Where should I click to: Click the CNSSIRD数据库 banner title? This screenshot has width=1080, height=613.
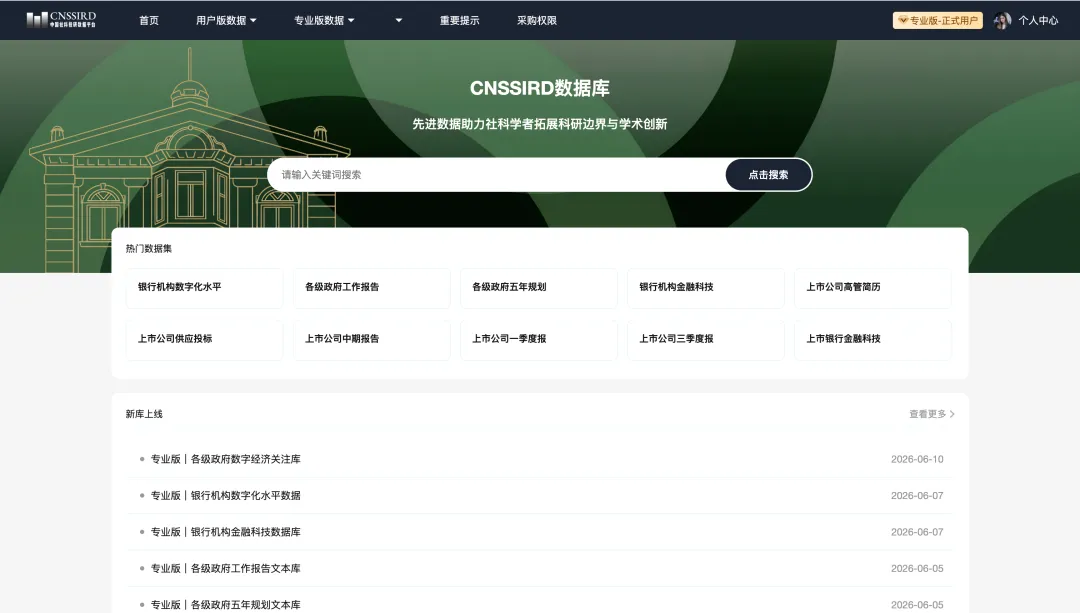click(x=539, y=88)
